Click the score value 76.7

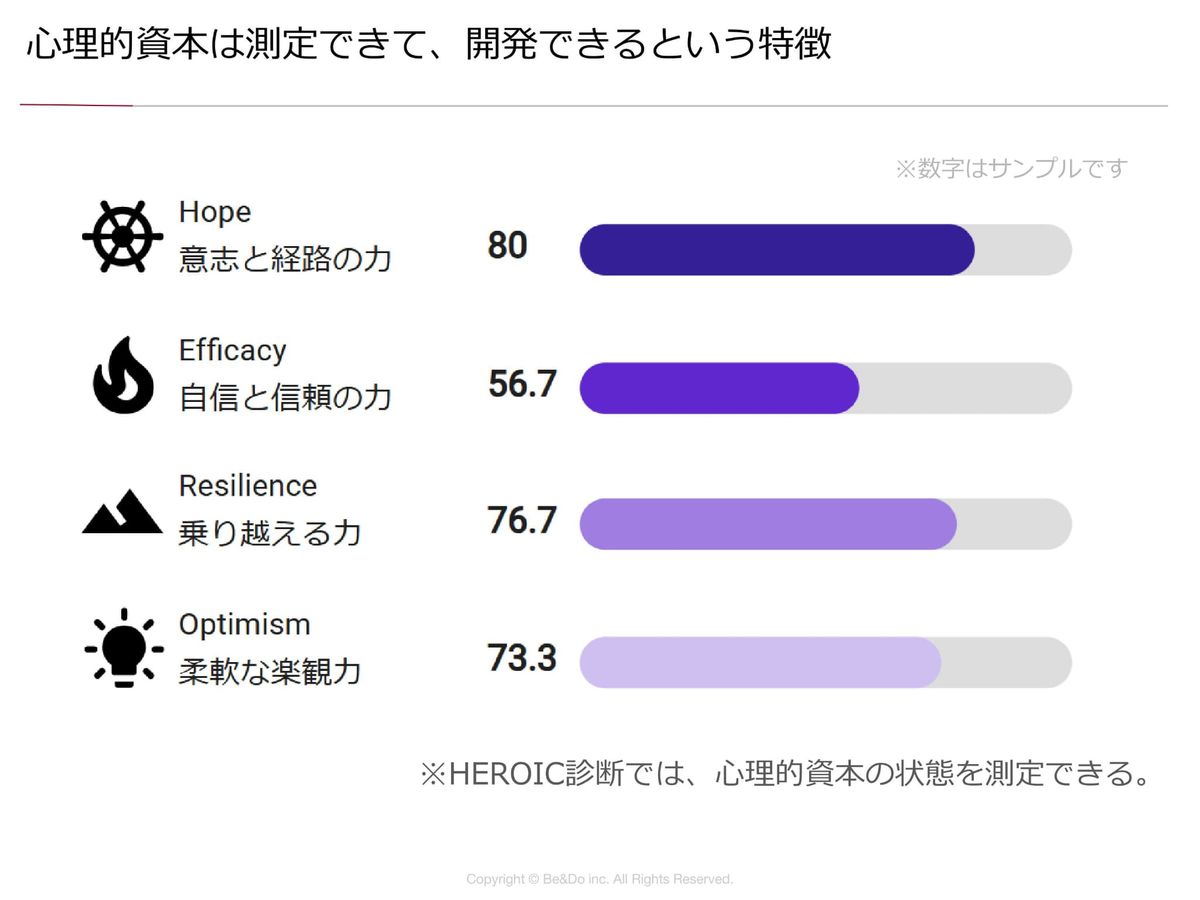(x=522, y=521)
